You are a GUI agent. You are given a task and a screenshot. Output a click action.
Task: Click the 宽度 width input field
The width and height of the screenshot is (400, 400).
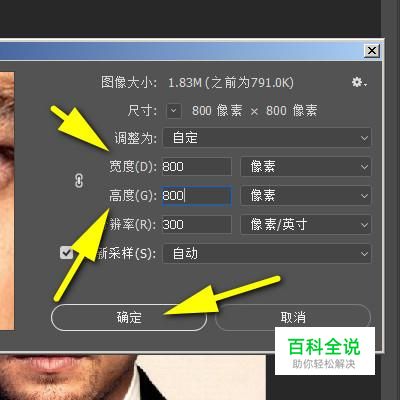tap(196, 166)
